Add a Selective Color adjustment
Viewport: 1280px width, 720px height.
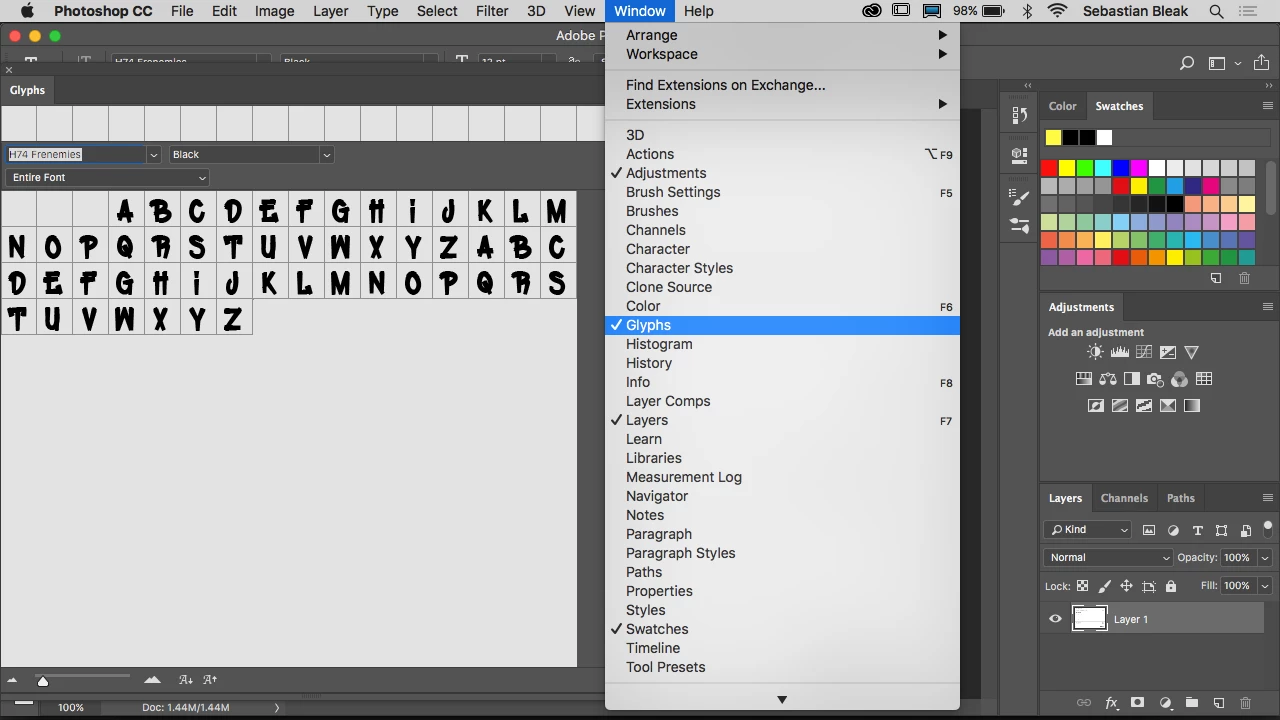click(x=1167, y=405)
